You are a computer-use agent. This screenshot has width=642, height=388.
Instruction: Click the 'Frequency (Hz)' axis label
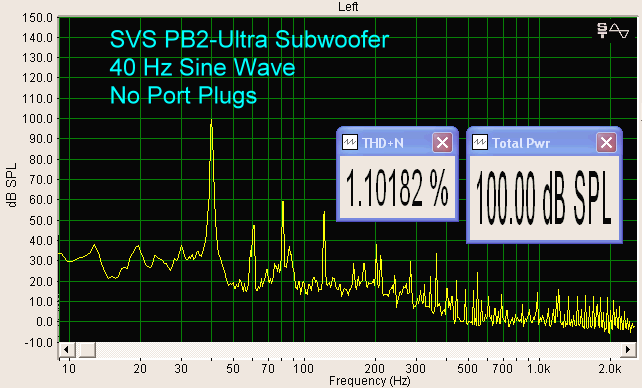(369, 381)
